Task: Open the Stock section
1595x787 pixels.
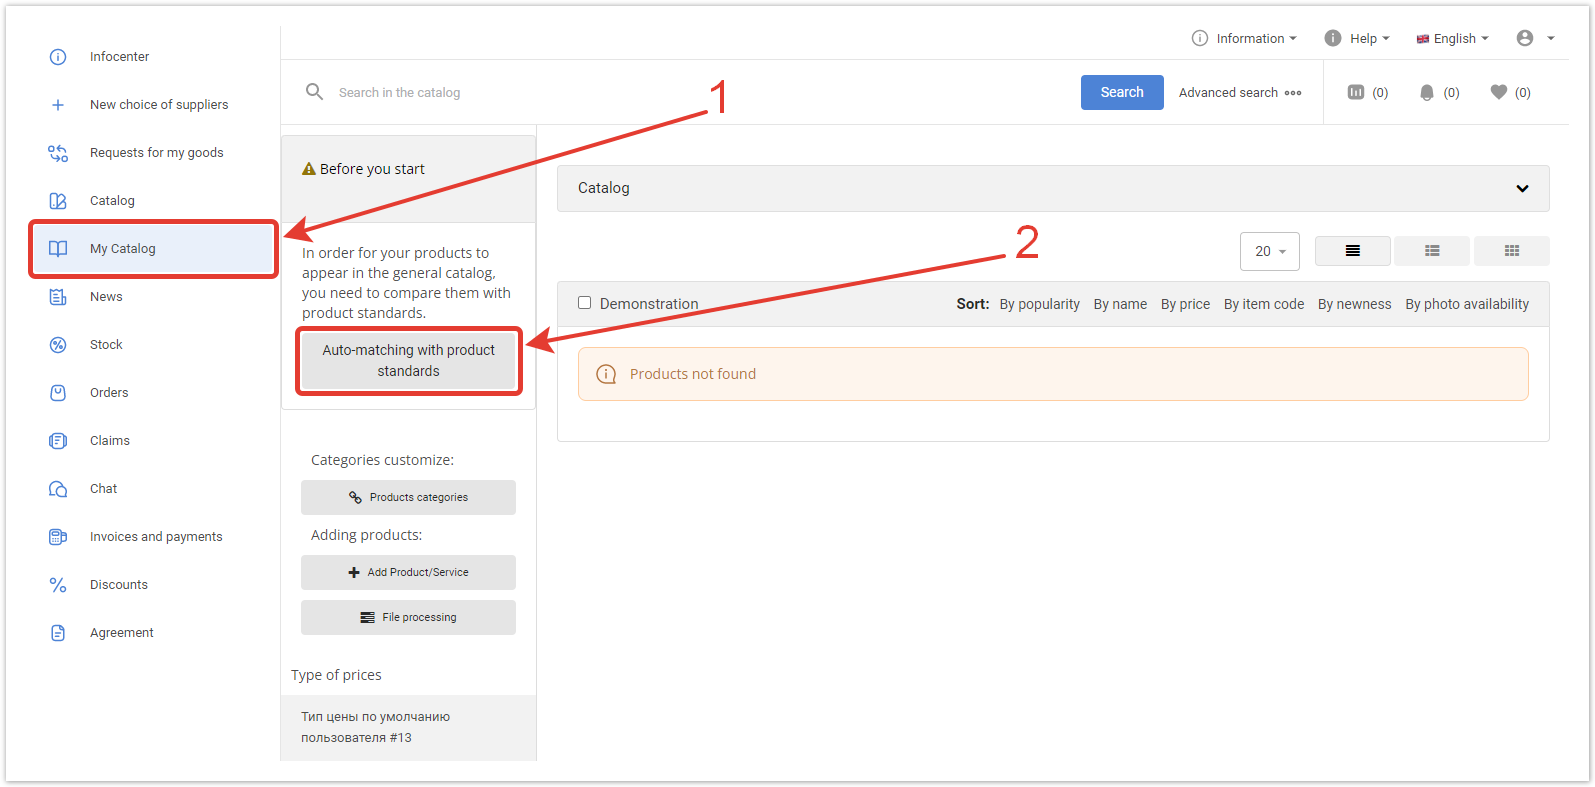Action: point(106,345)
